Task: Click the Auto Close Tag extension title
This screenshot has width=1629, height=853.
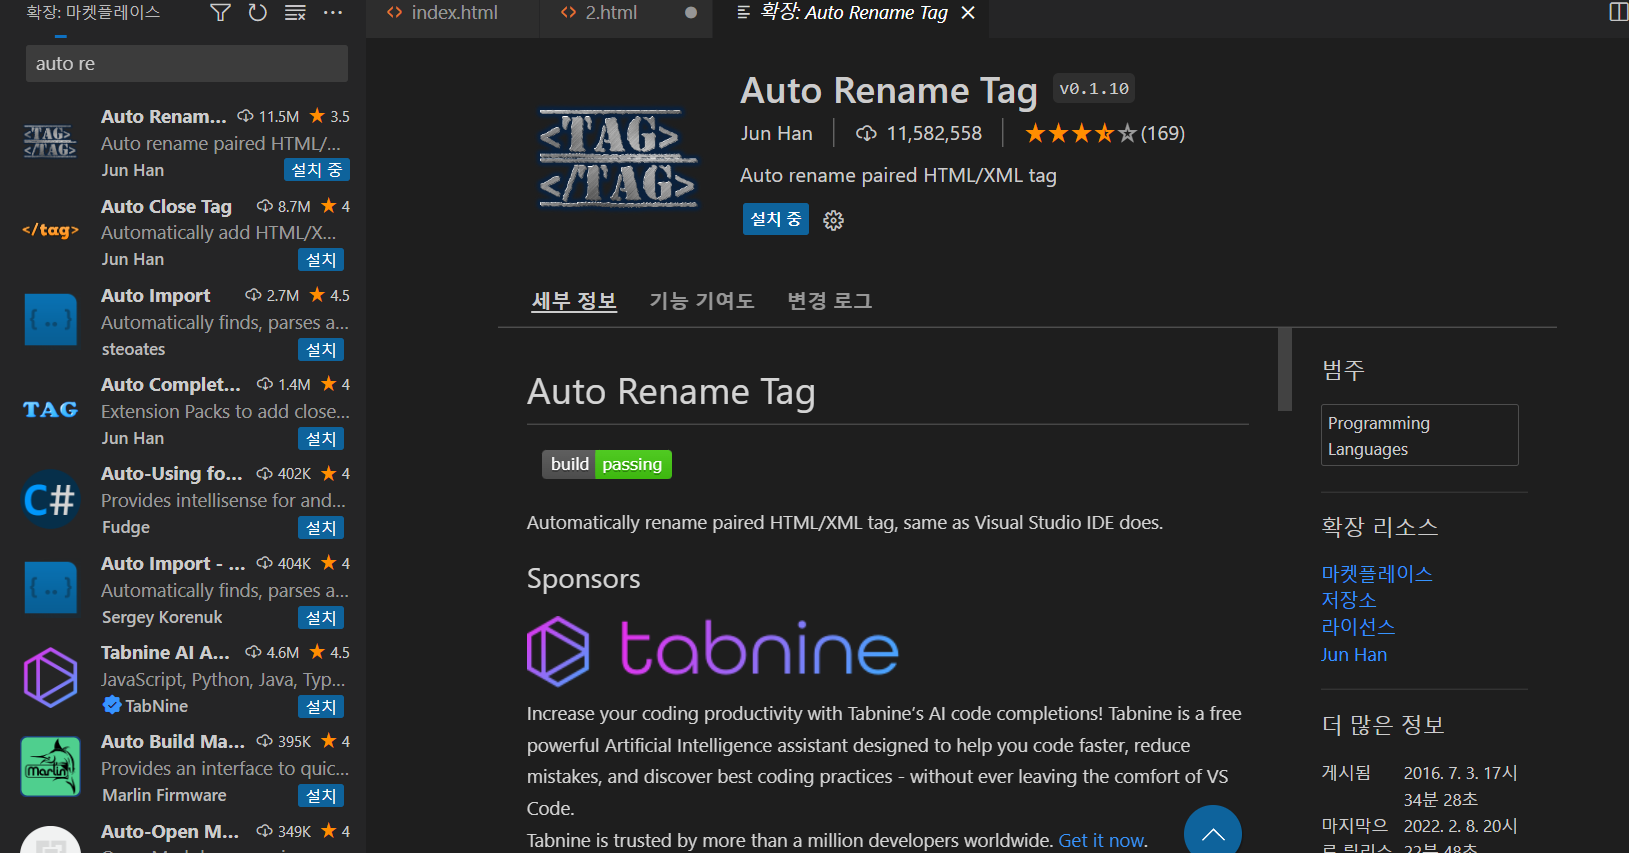Action: (166, 206)
